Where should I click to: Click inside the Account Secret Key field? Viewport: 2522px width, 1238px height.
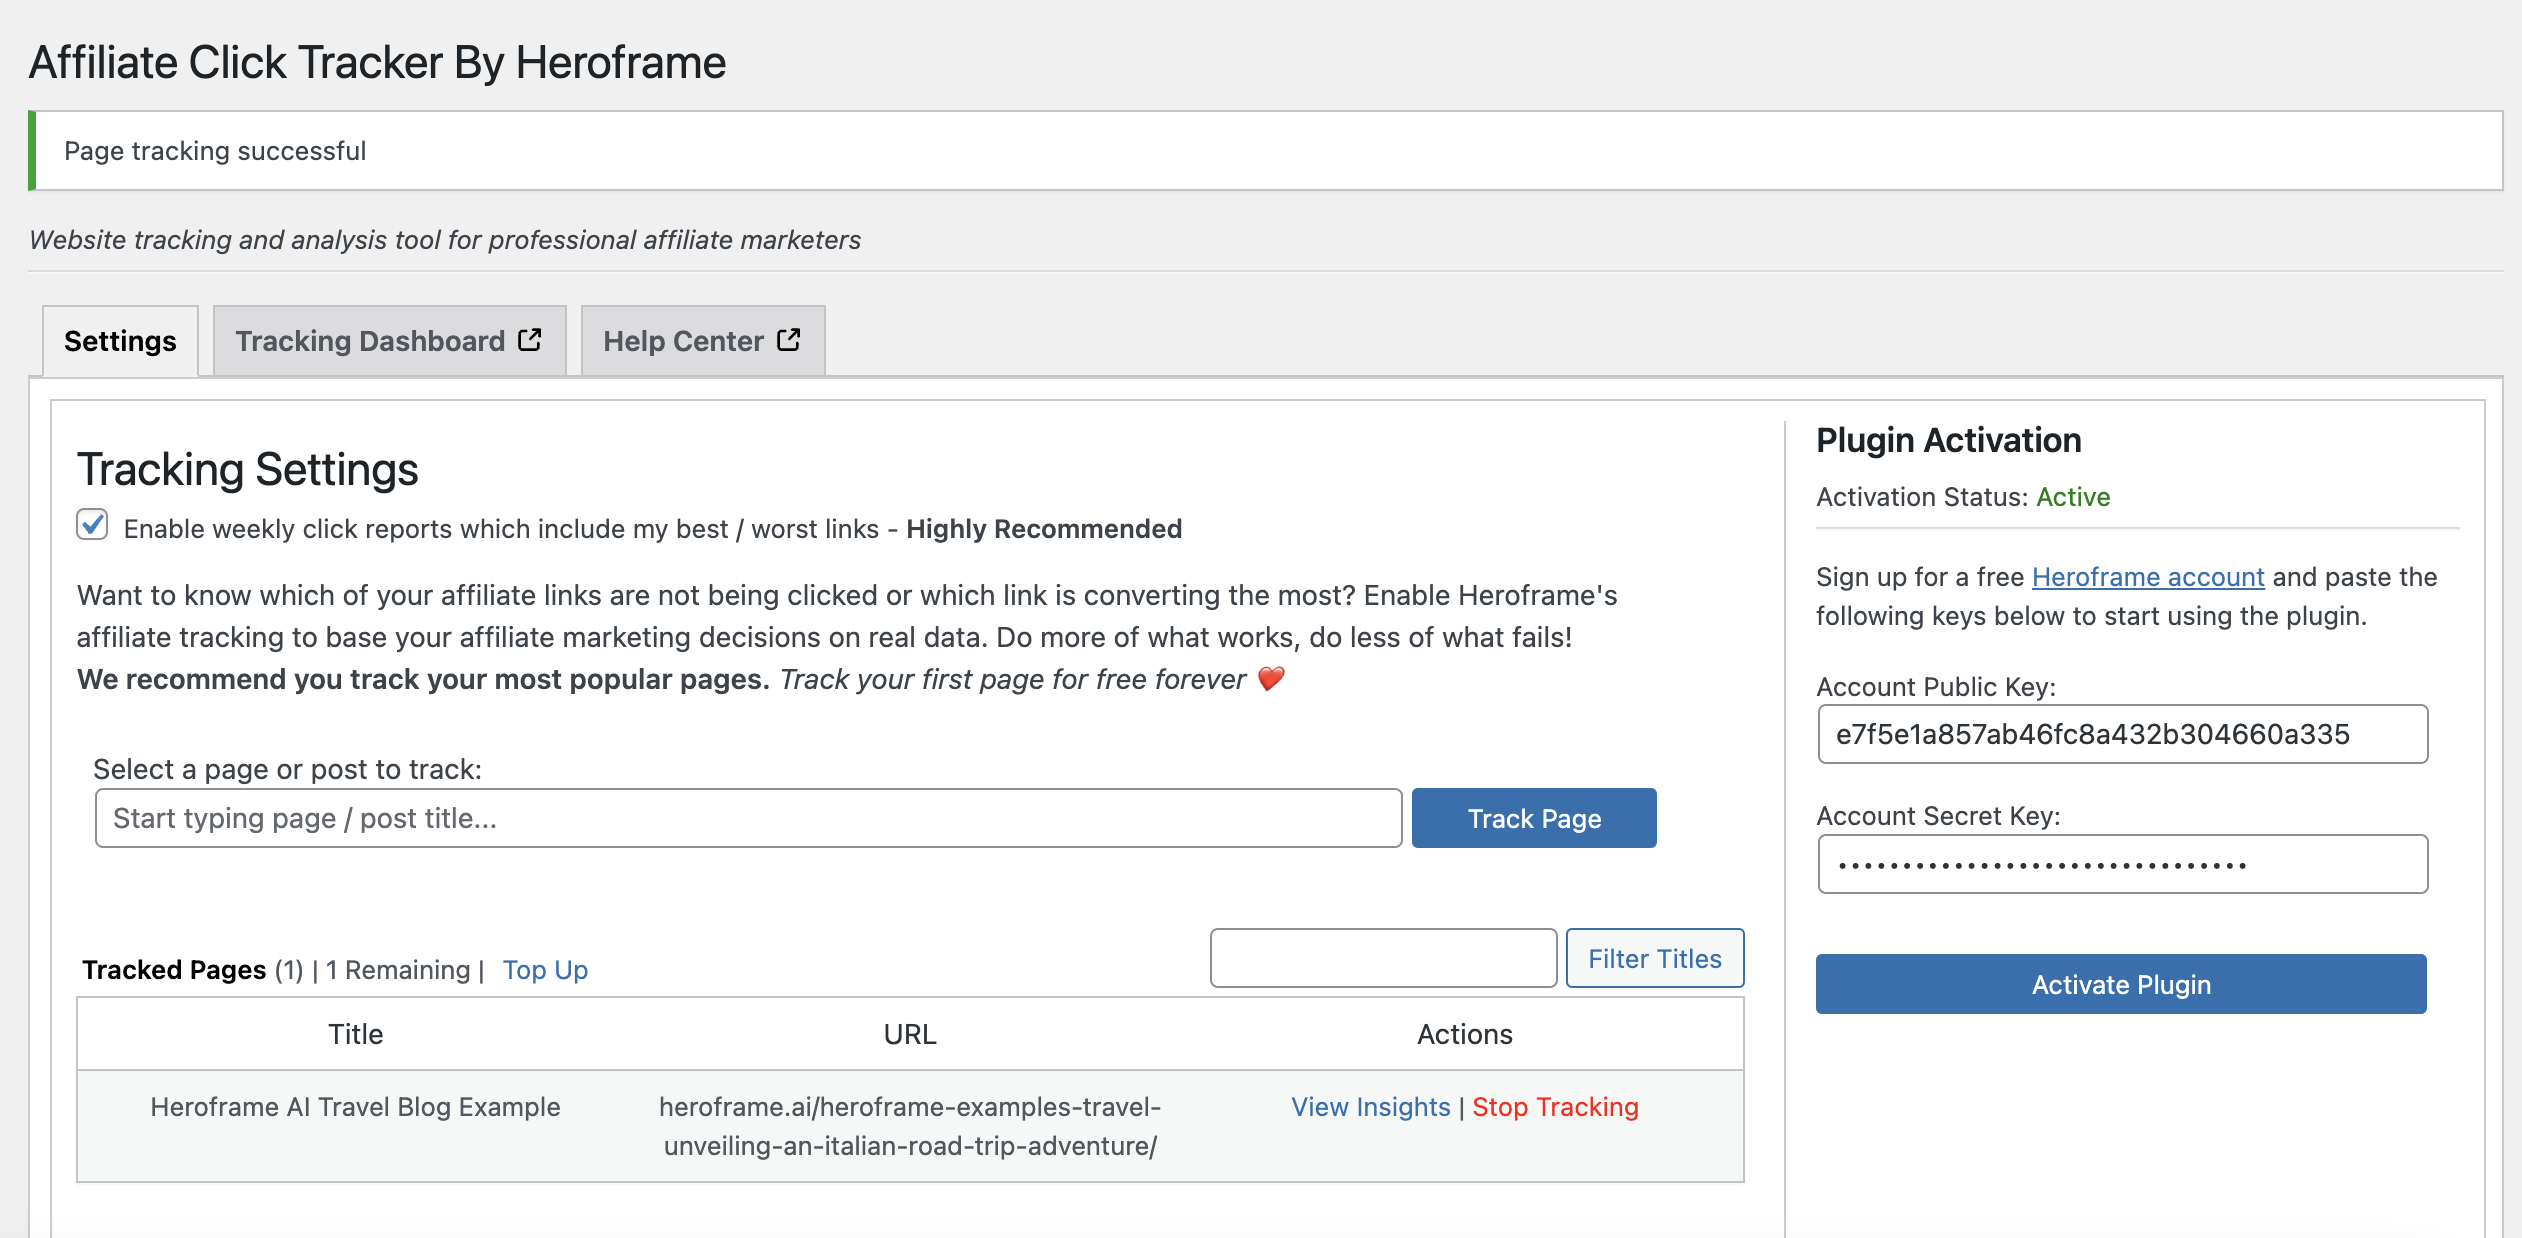click(x=2122, y=864)
